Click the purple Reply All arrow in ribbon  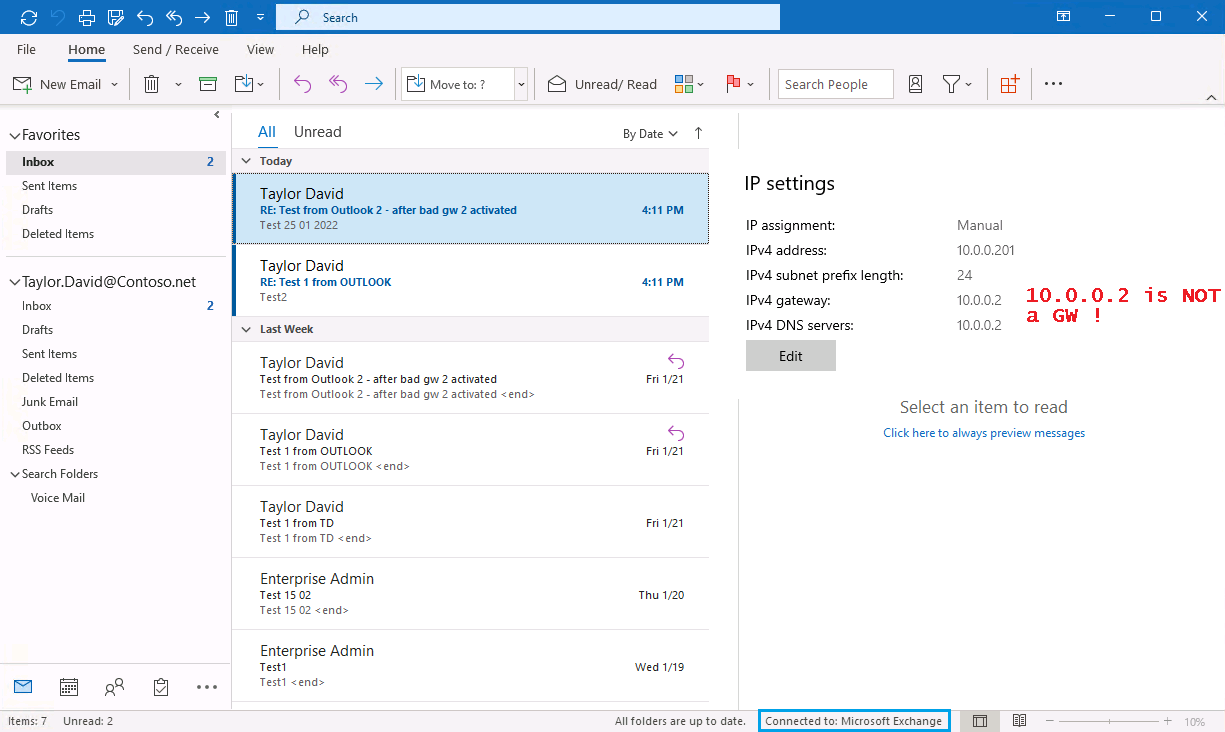coord(338,84)
